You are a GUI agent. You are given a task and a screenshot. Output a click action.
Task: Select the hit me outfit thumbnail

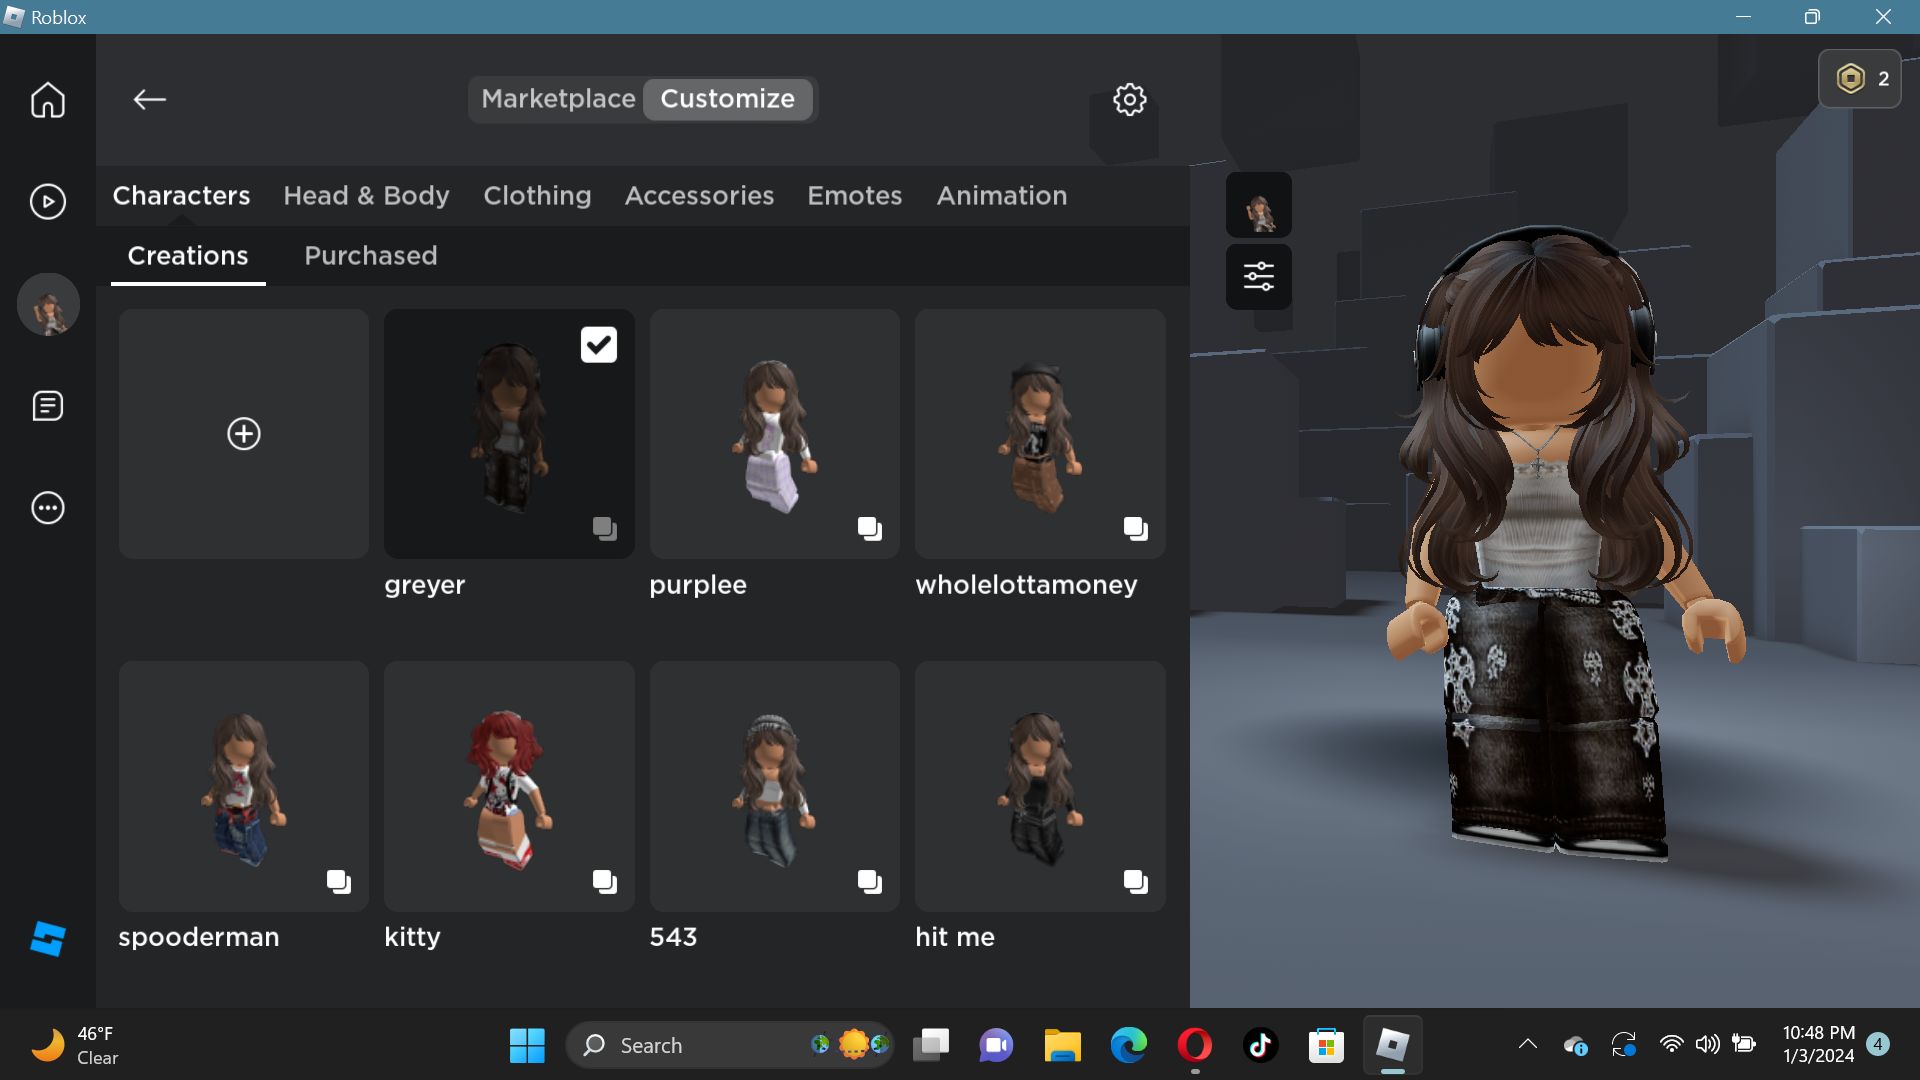[x=1040, y=786]
